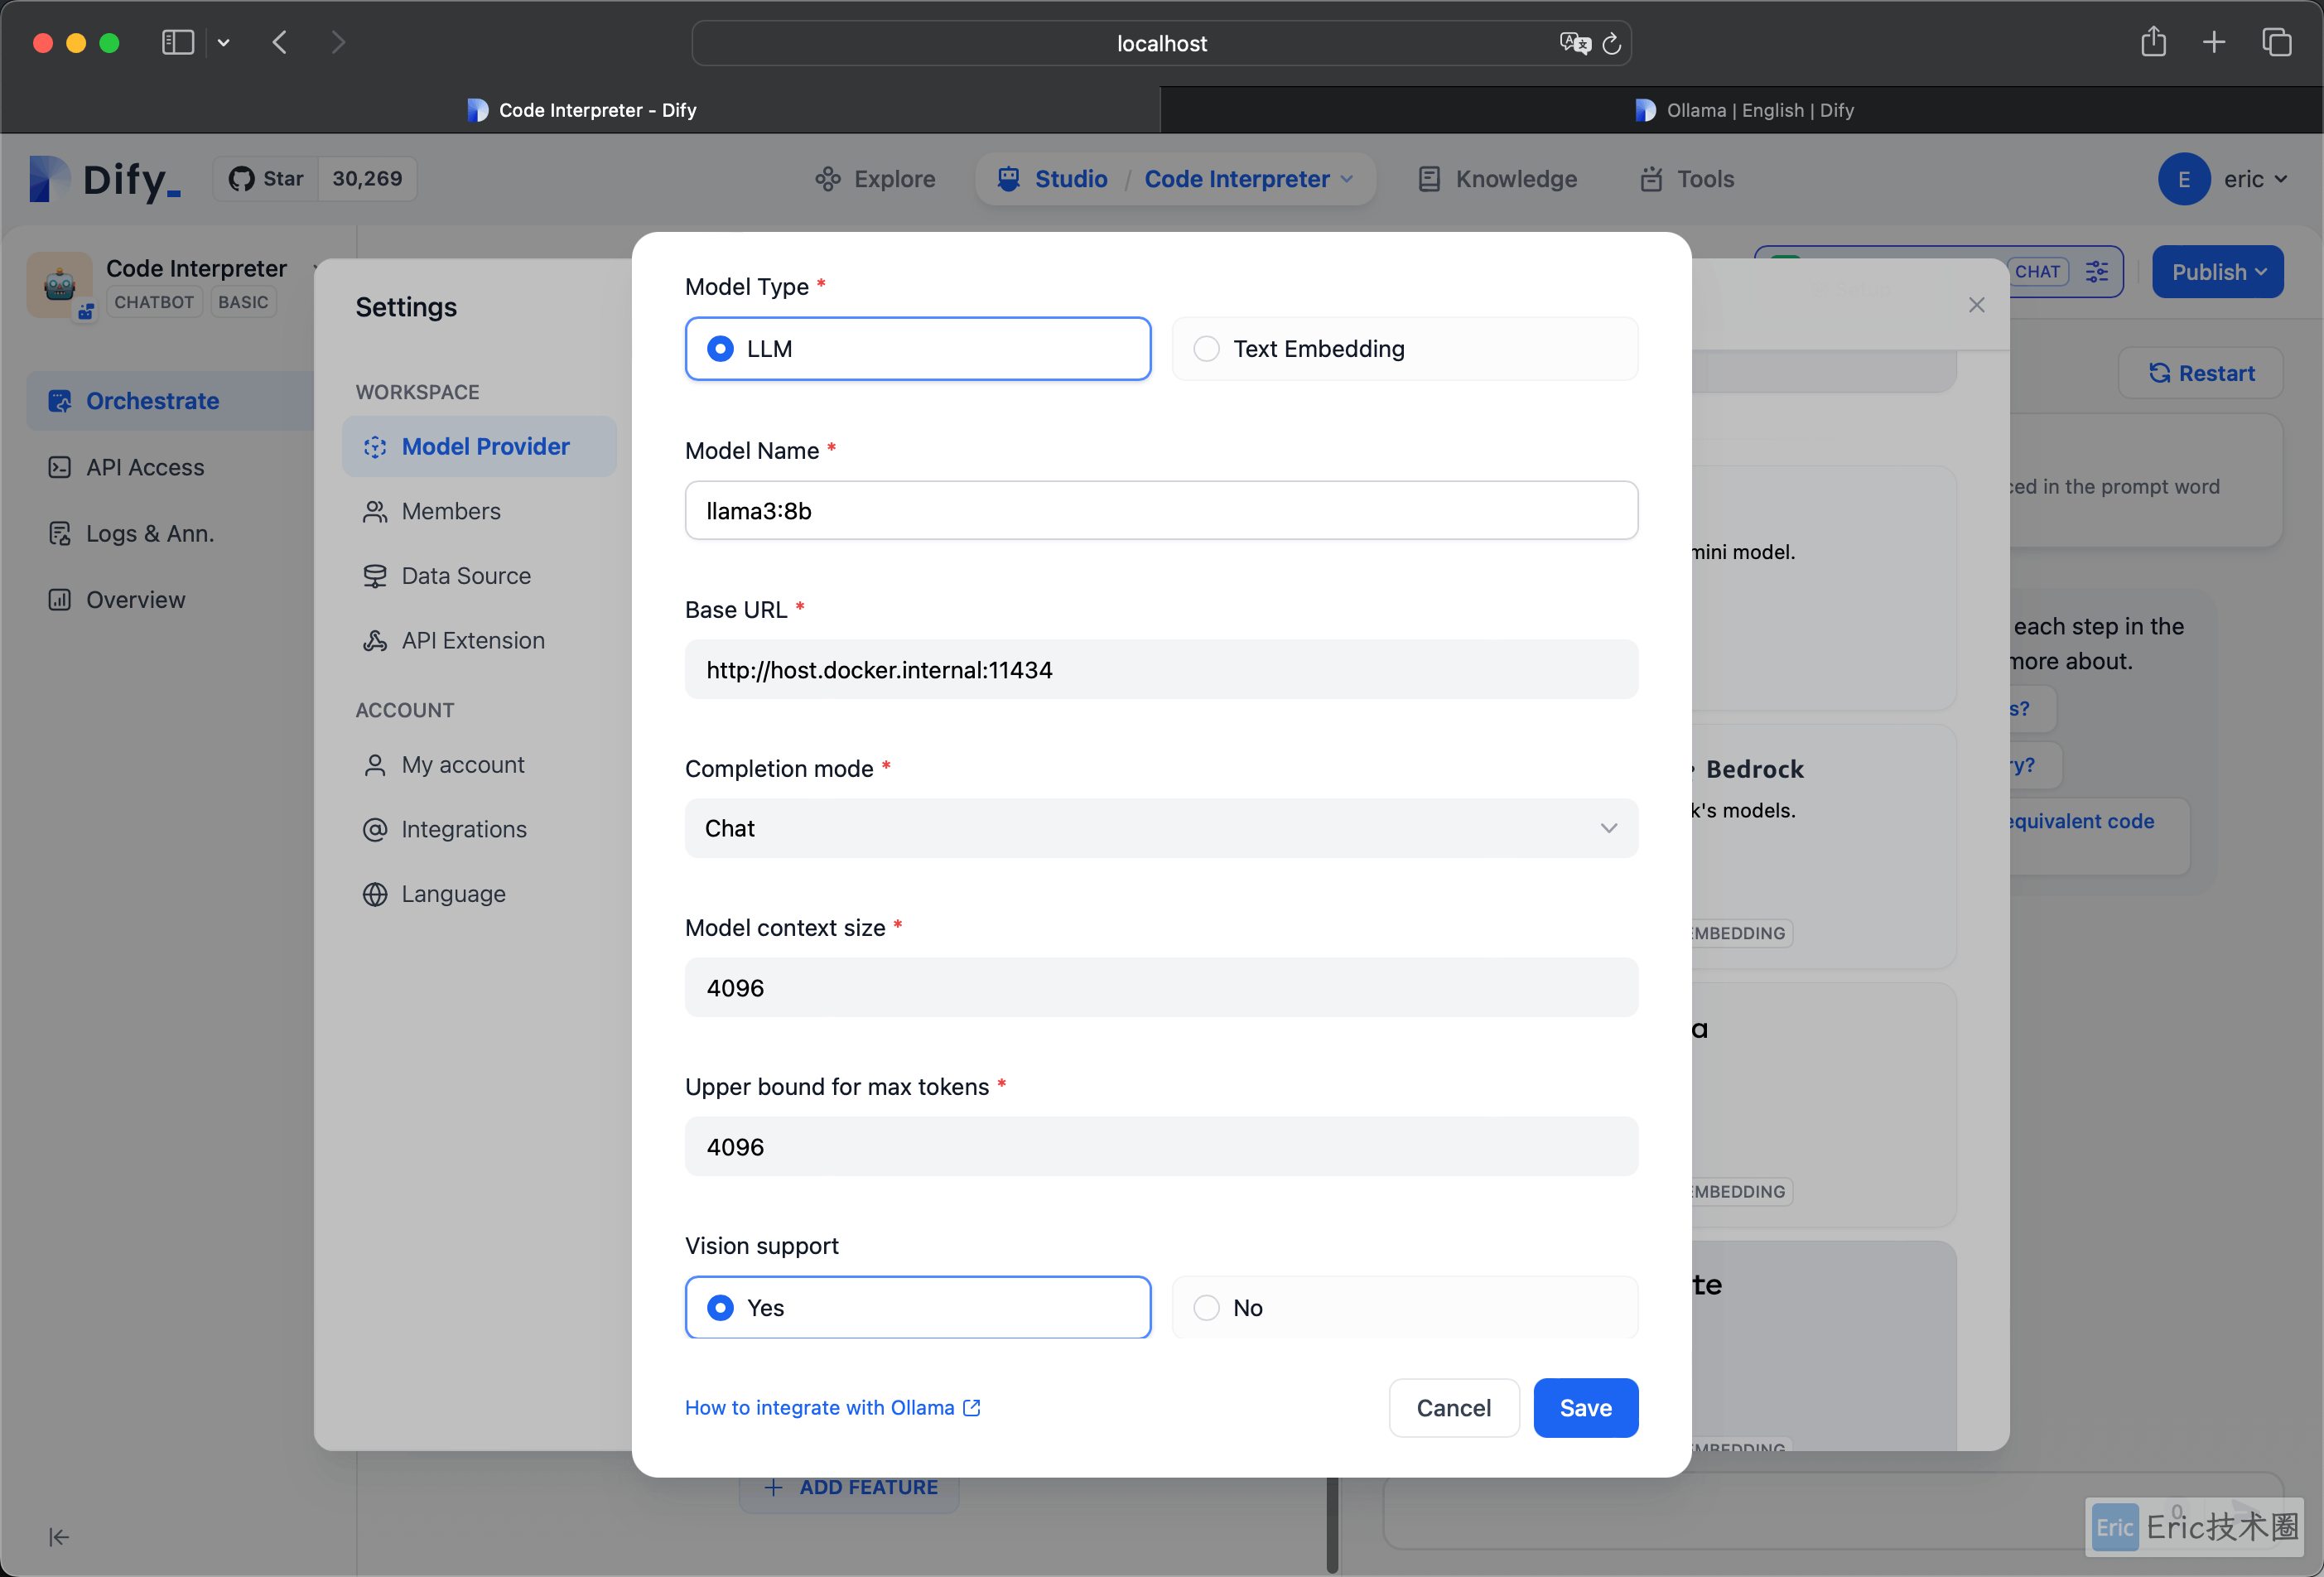This screenshot has height=1577, width=2324.
Task: Click the 30,269 star count
Action: tap(367, 179)
